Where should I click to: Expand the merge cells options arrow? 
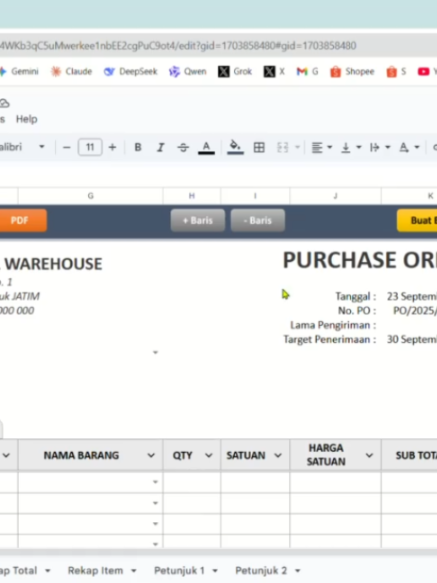[x=298, y=148]
